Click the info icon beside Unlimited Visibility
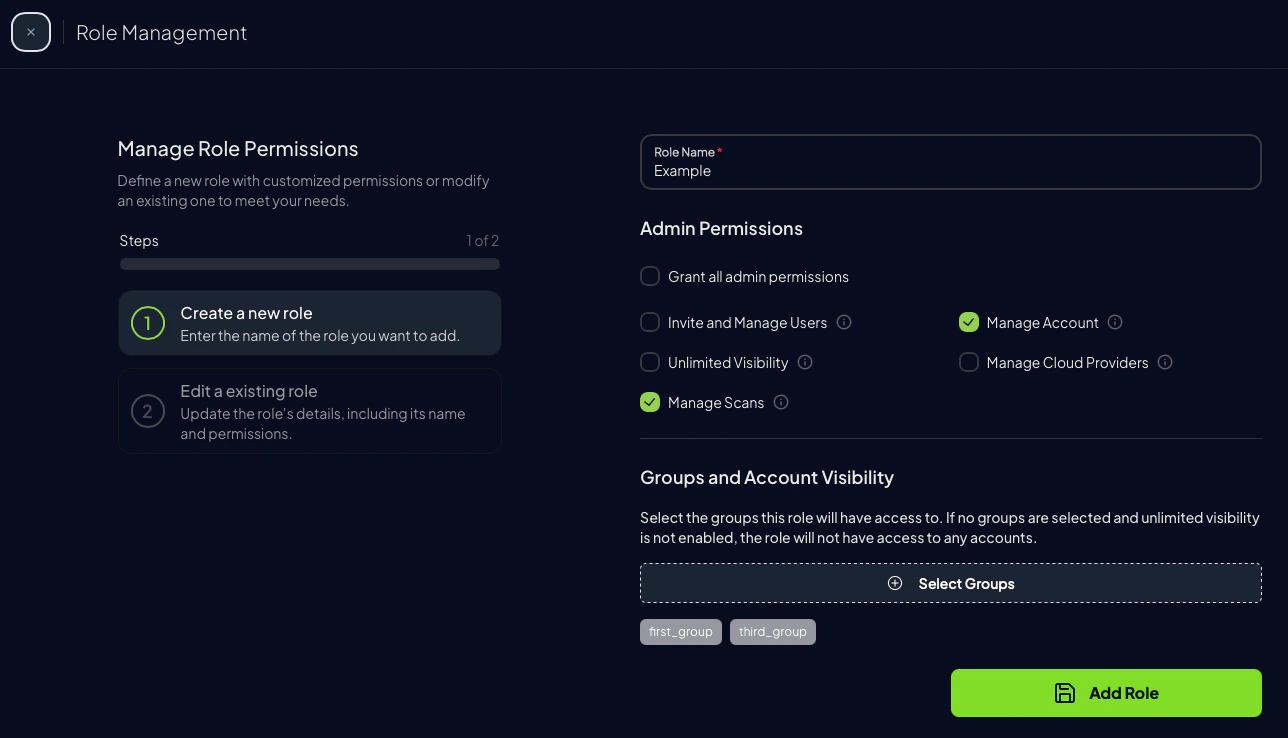The height and width of the screenshot is (738, 1288). tap(805, 362)
